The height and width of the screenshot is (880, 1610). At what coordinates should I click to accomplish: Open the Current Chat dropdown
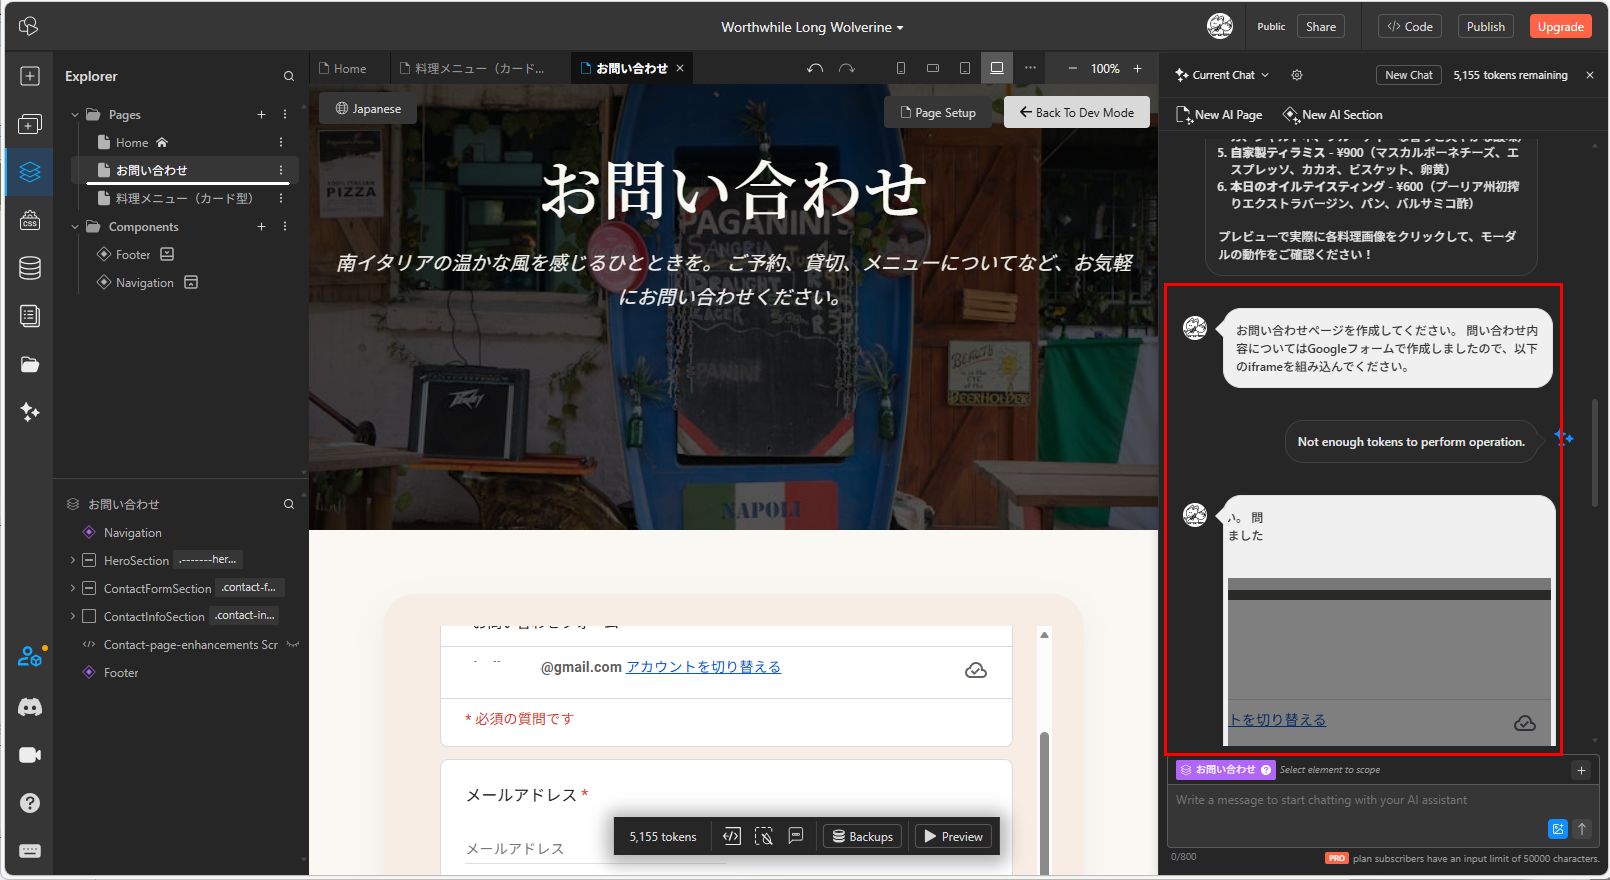tap(1222, 75)
